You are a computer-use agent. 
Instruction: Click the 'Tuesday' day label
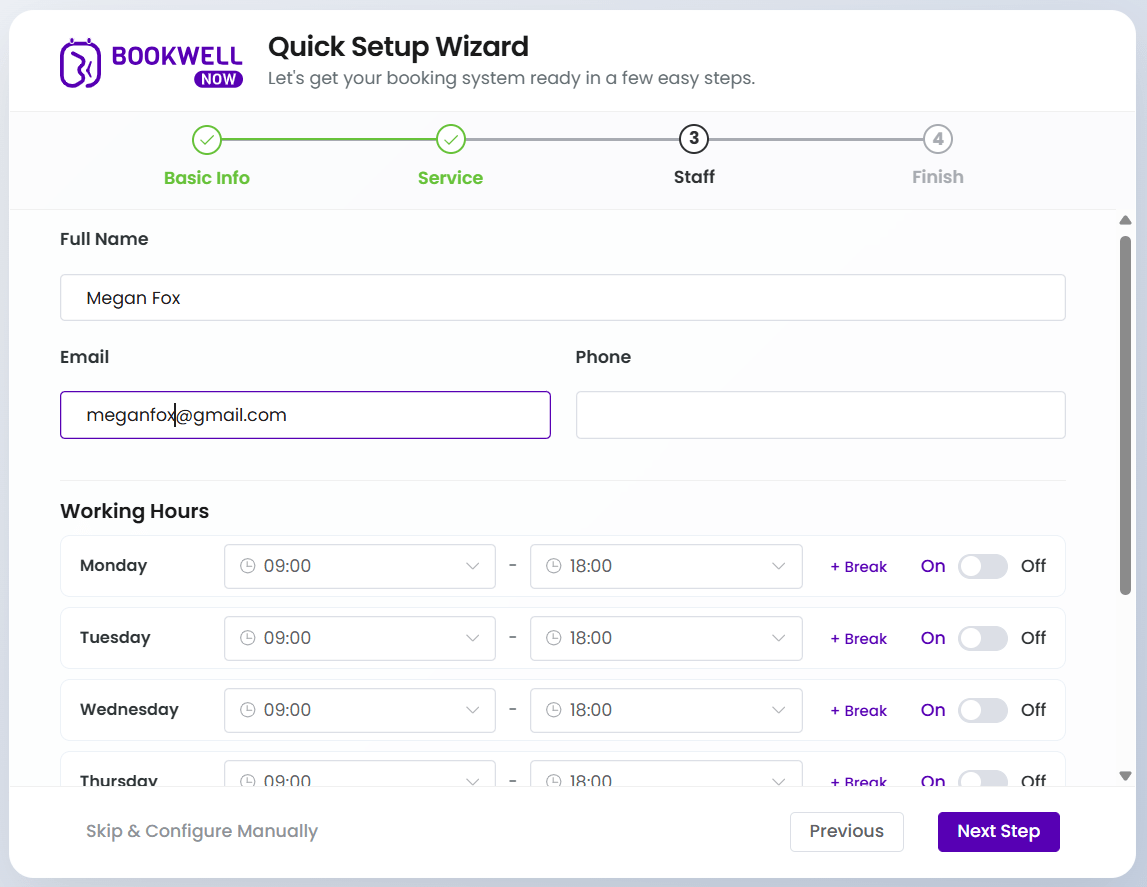click(115, 638)
